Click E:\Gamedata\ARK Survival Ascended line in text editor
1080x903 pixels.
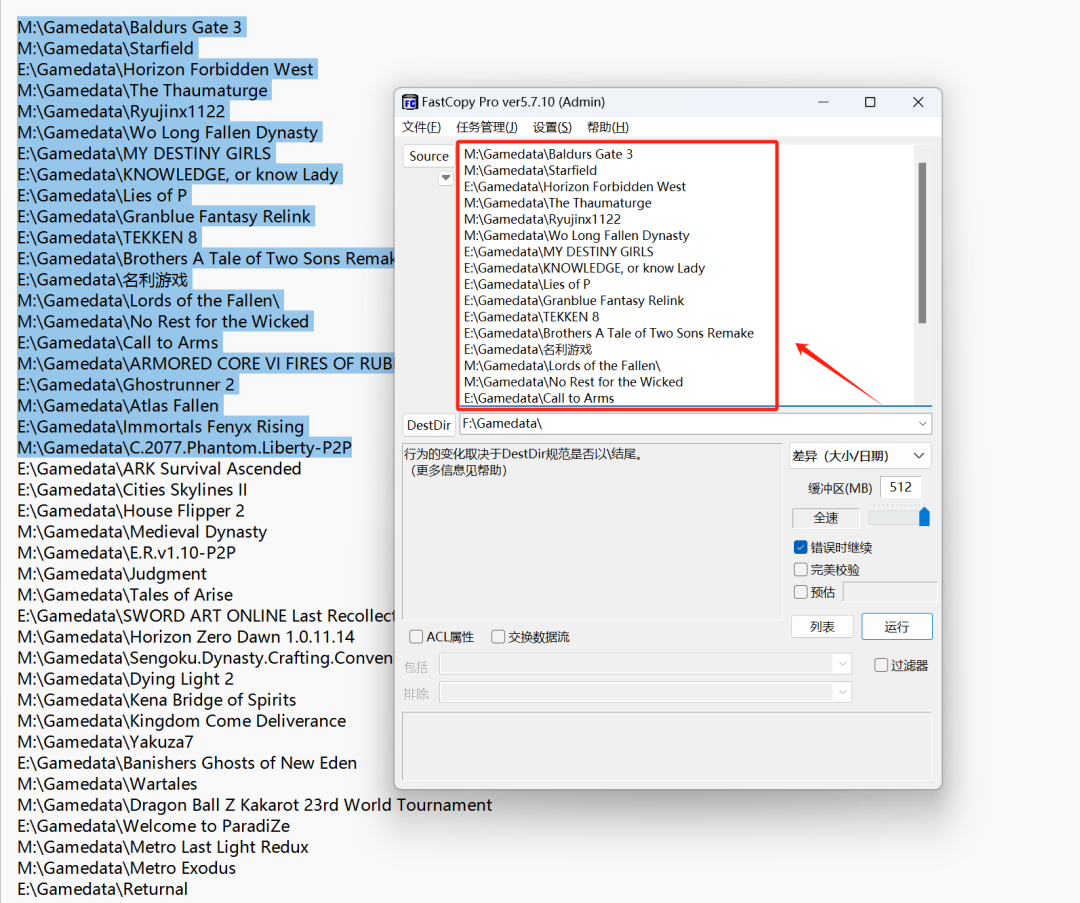159,469
